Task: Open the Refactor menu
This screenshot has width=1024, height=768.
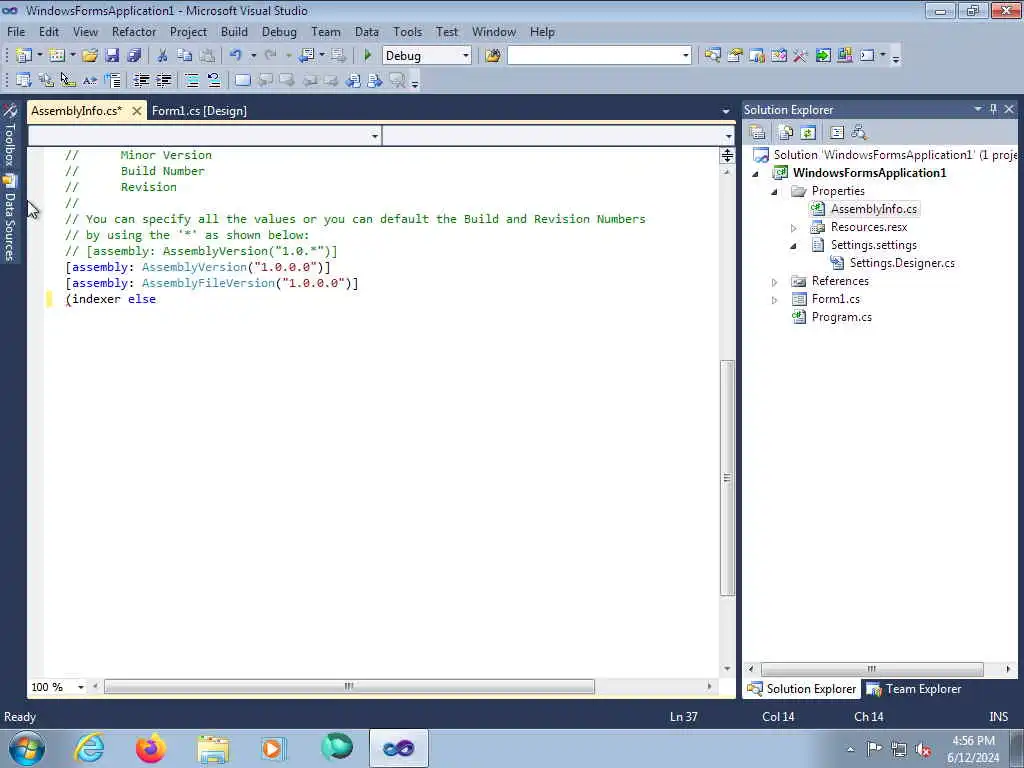Action: click(x=134, y=31)
